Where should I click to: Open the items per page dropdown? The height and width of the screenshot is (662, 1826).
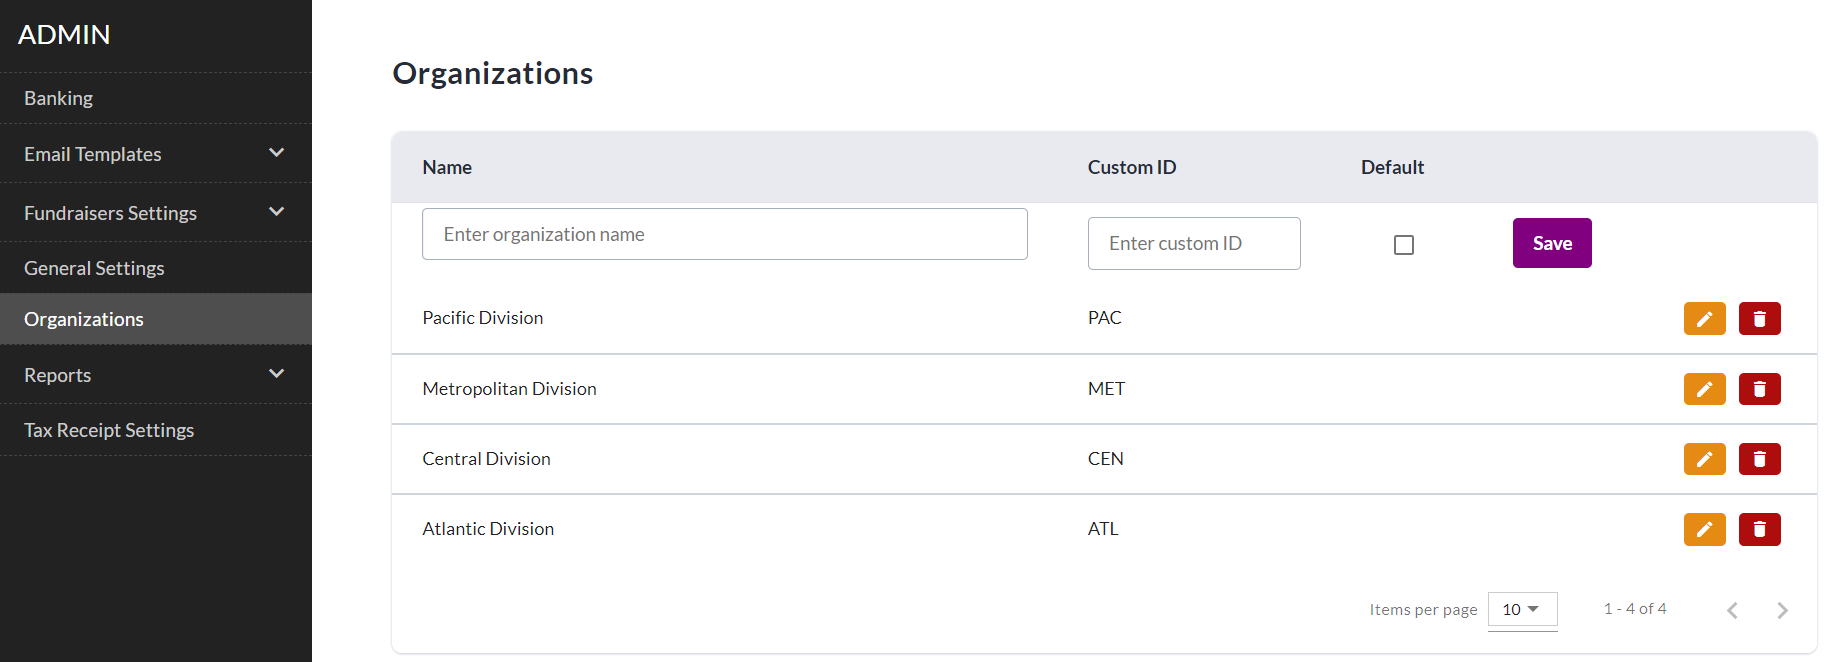click(1521, 609)
